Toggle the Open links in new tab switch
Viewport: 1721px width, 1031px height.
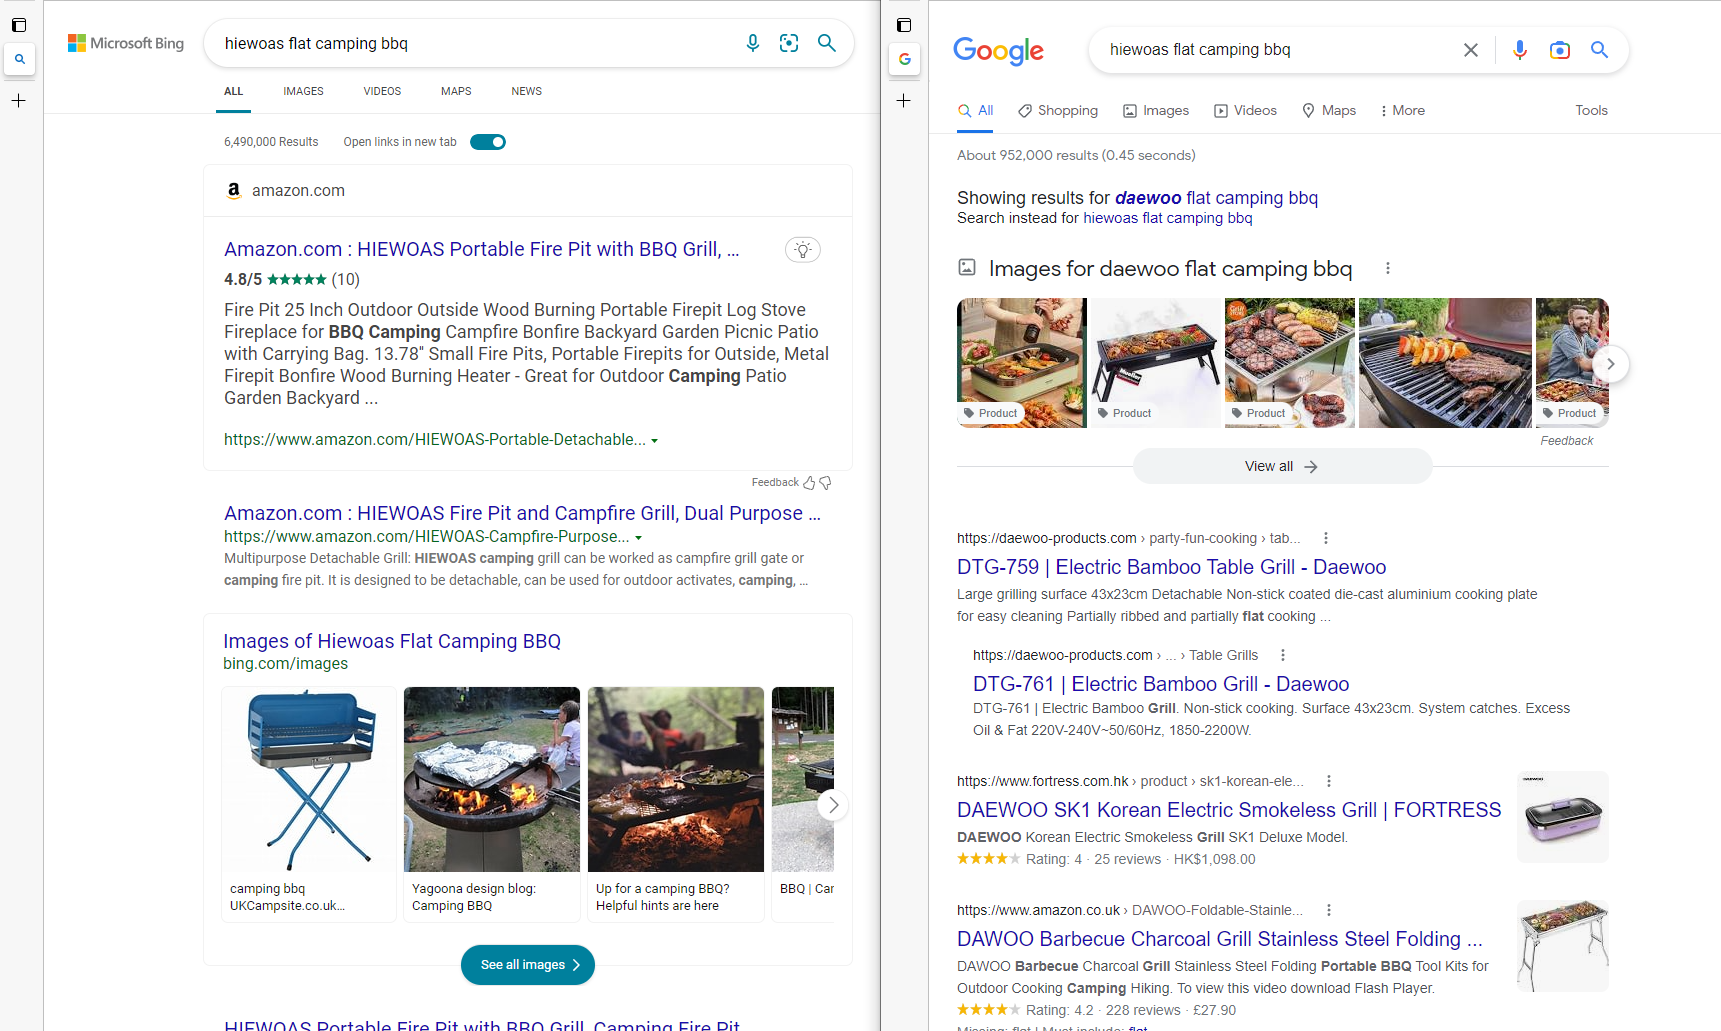click(487, 141)
